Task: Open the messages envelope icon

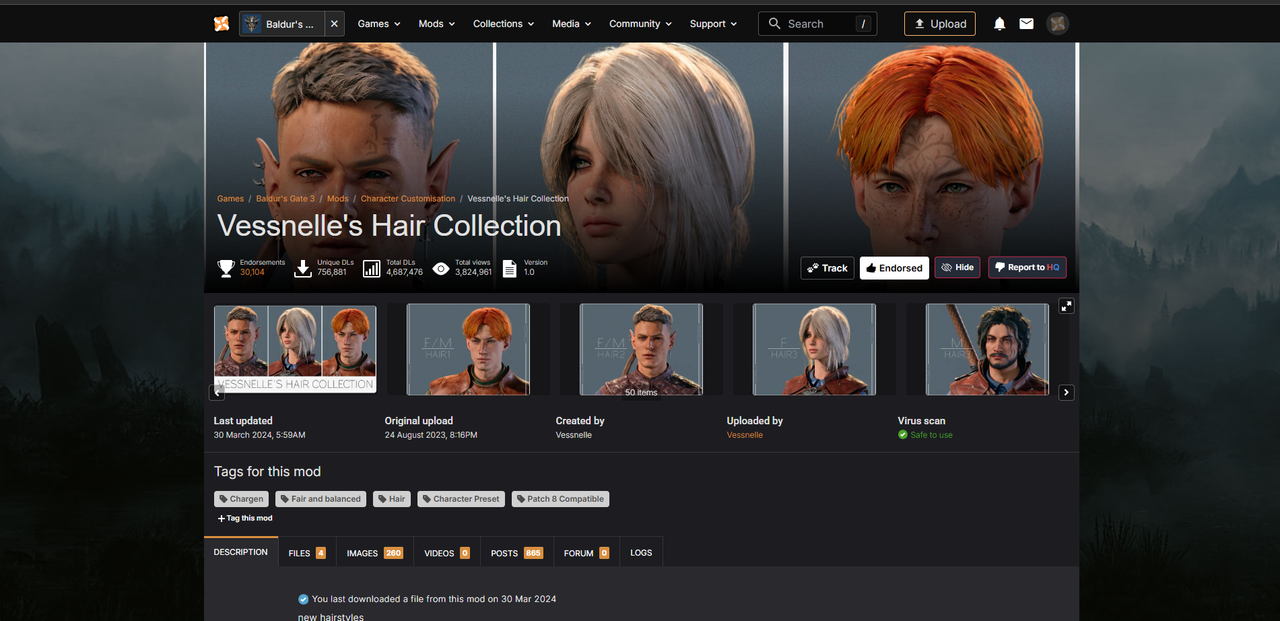Action: click(1026, 24)
